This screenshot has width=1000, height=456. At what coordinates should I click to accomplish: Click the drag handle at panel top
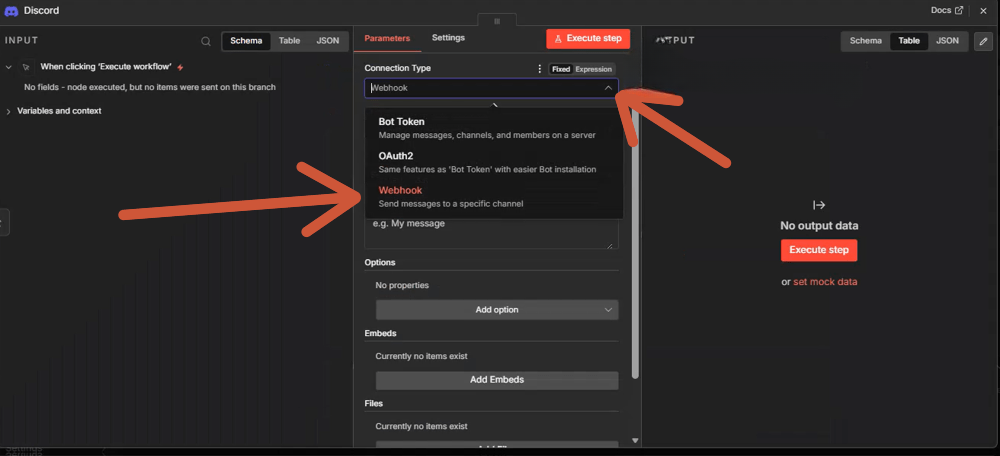tap(497, 20)
